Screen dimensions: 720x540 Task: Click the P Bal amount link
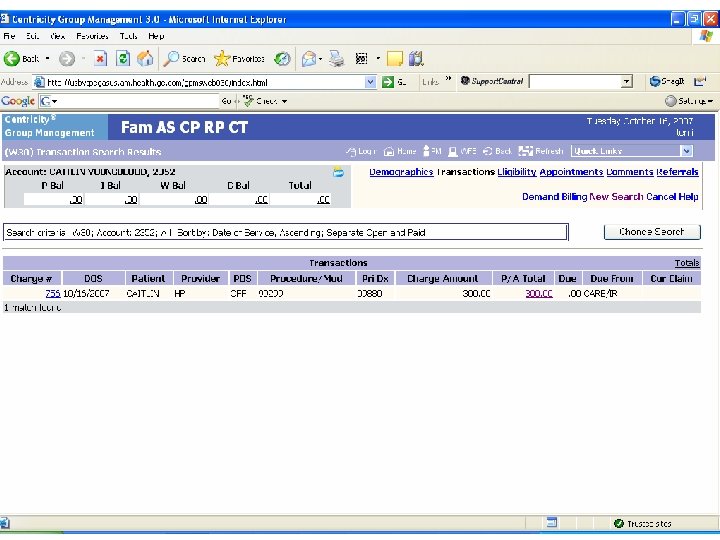pos(76,200)
